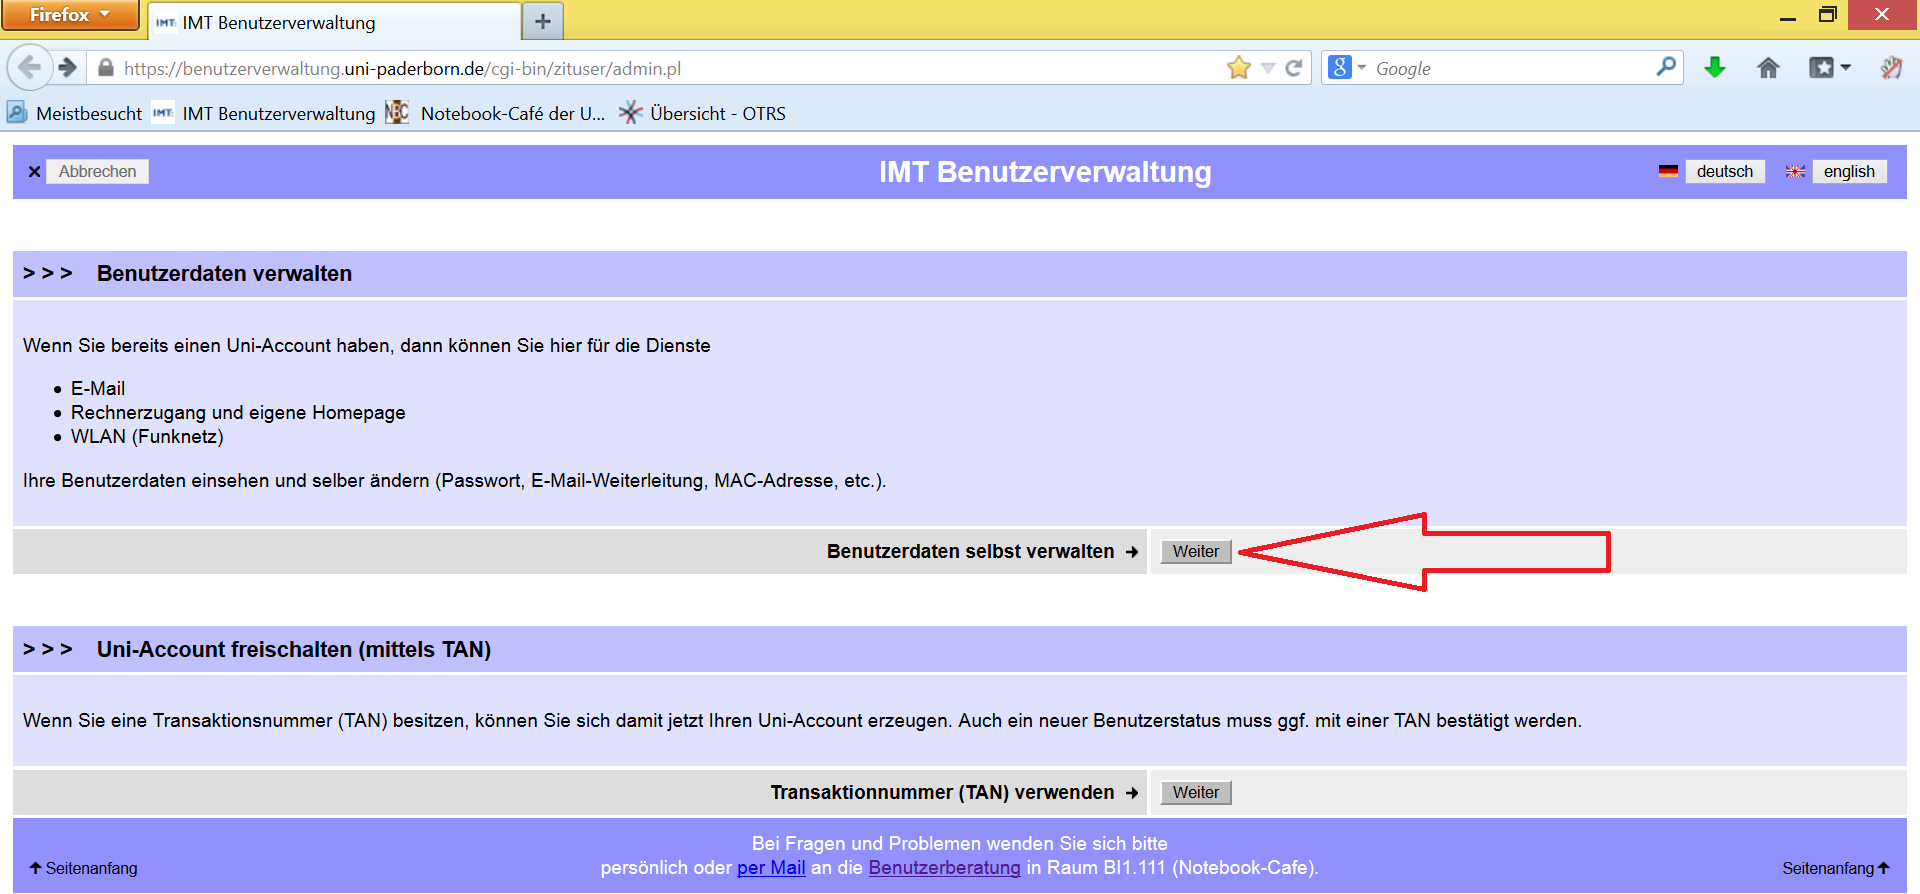
Task: Click the X icon beside Abbrechen
Action: click(34, 172)
